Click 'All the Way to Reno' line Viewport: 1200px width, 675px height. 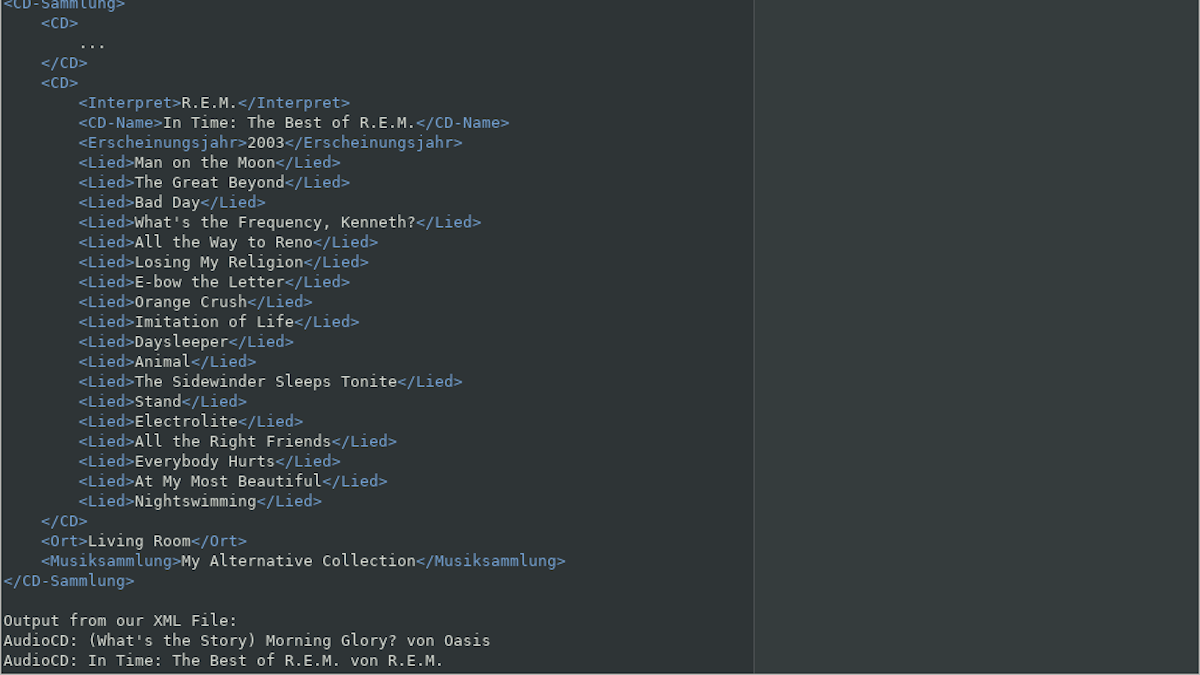pyautogui.click(x=229, y=243)
